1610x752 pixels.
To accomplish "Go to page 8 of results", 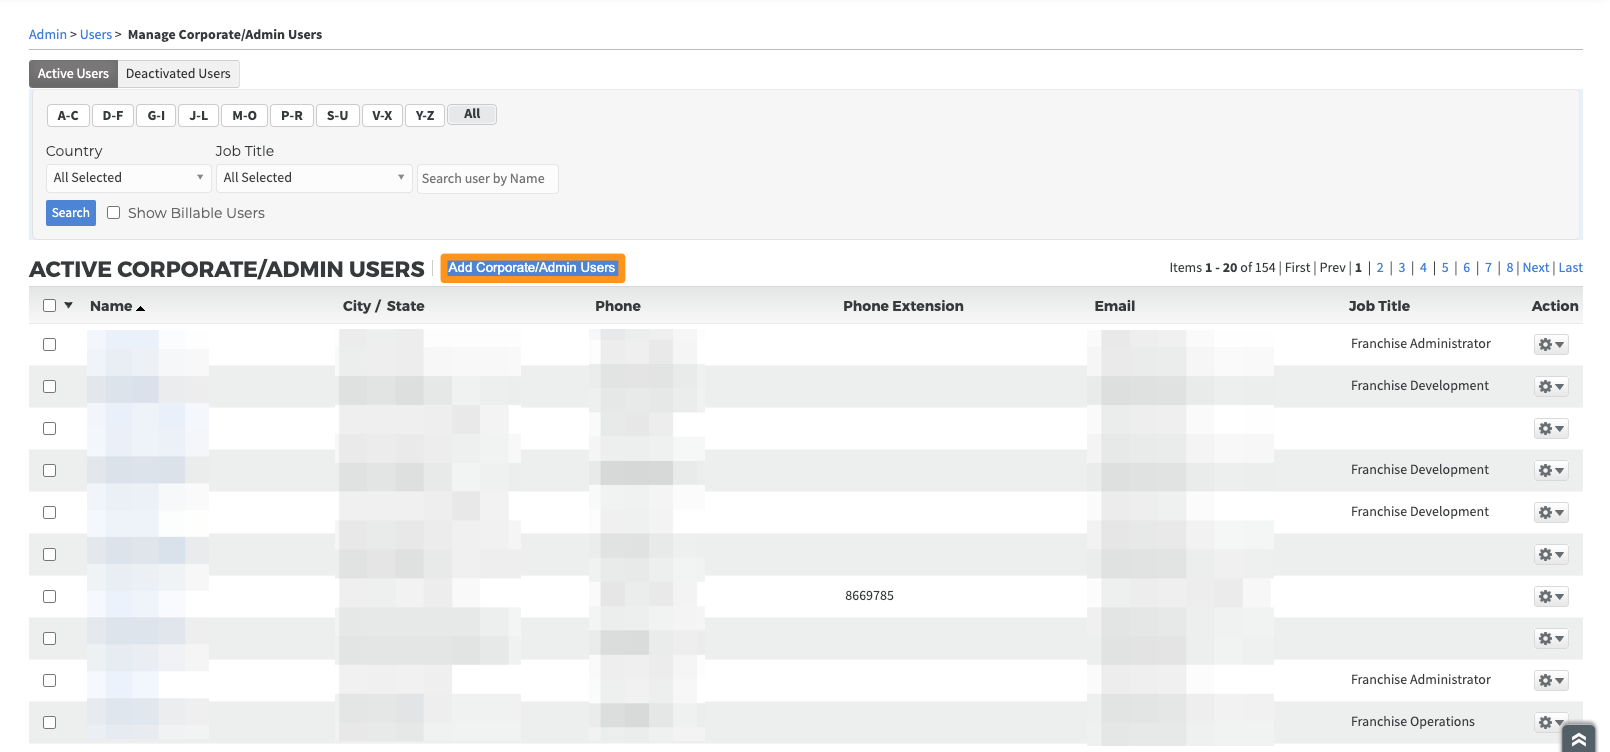I will click(1510, 268).
